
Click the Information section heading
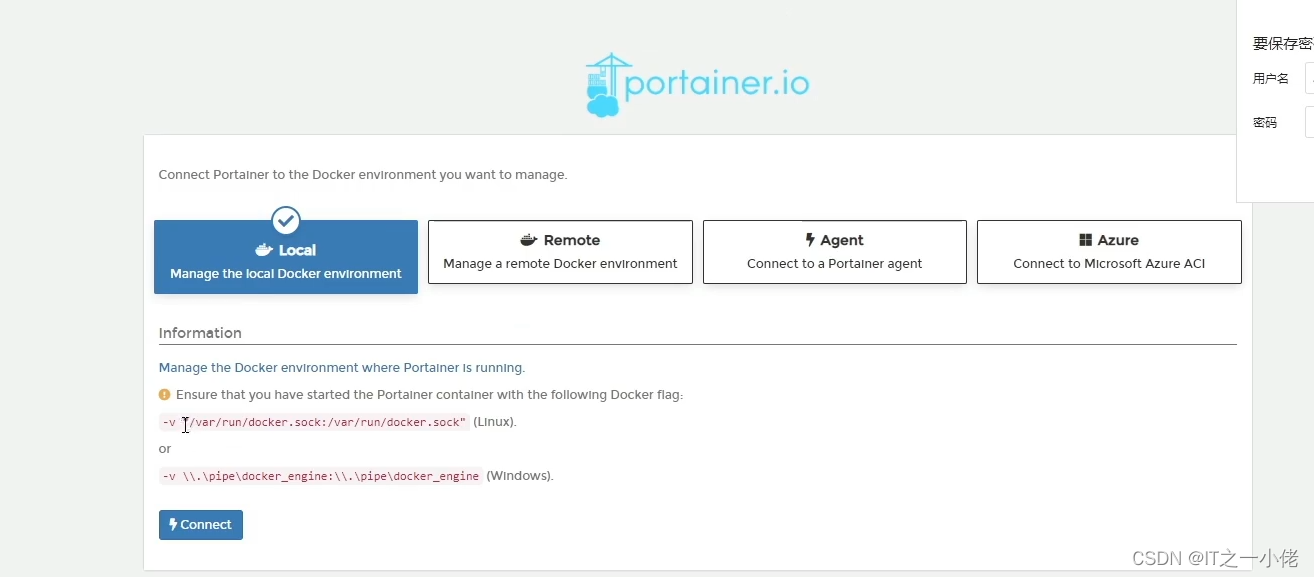(200, 333)
